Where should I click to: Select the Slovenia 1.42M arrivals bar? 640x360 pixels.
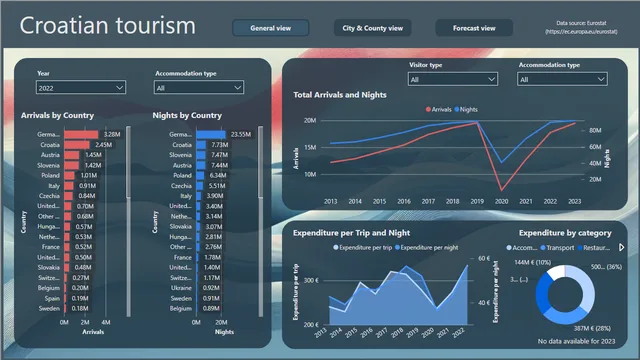pos(71,165)
